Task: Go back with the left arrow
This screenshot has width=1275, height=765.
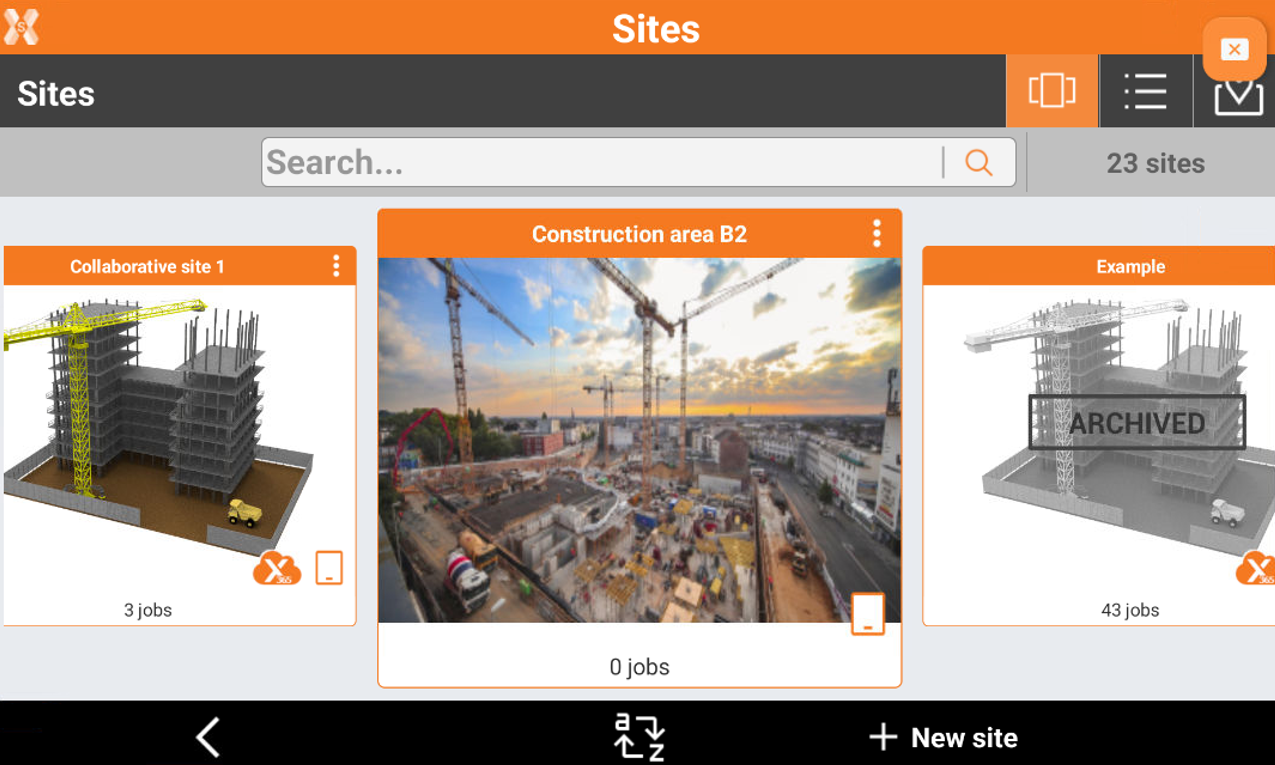Action: (208, 737)
